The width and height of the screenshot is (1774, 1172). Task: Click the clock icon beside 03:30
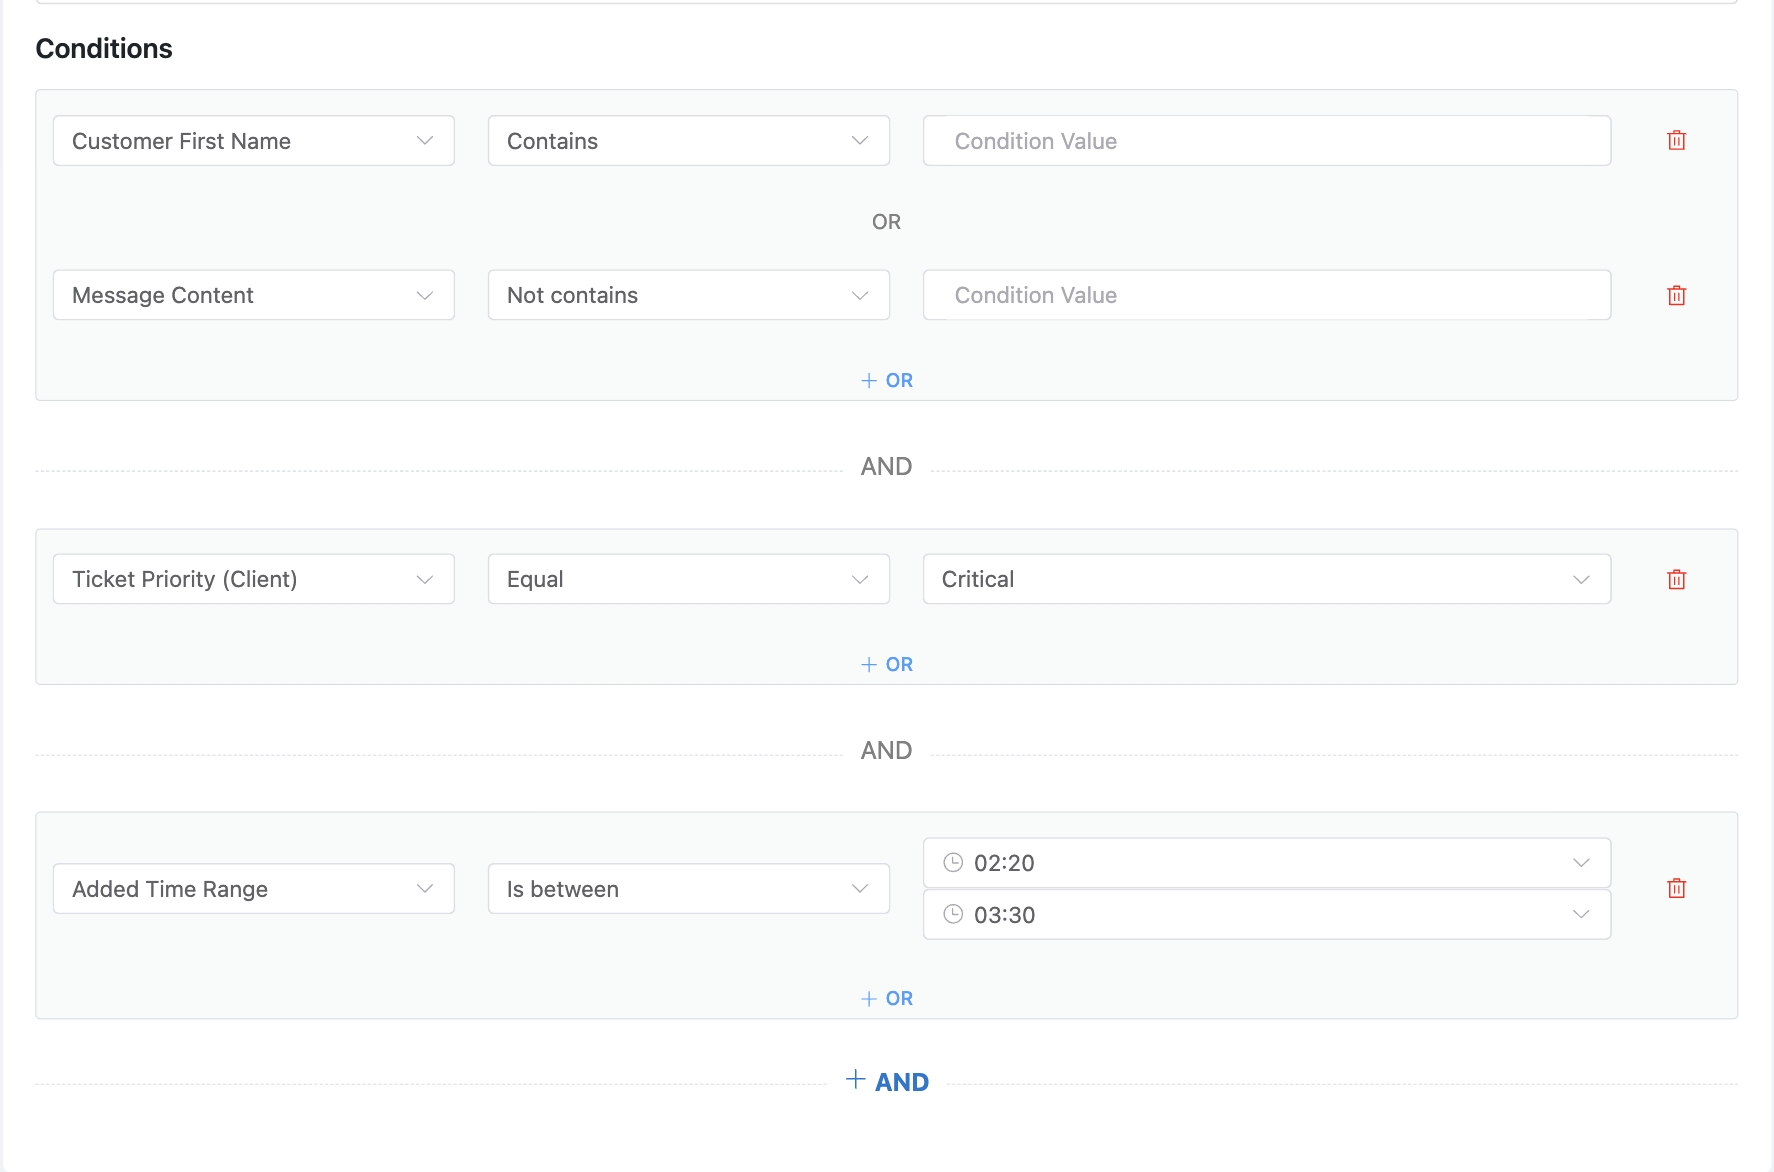point(953,914)
